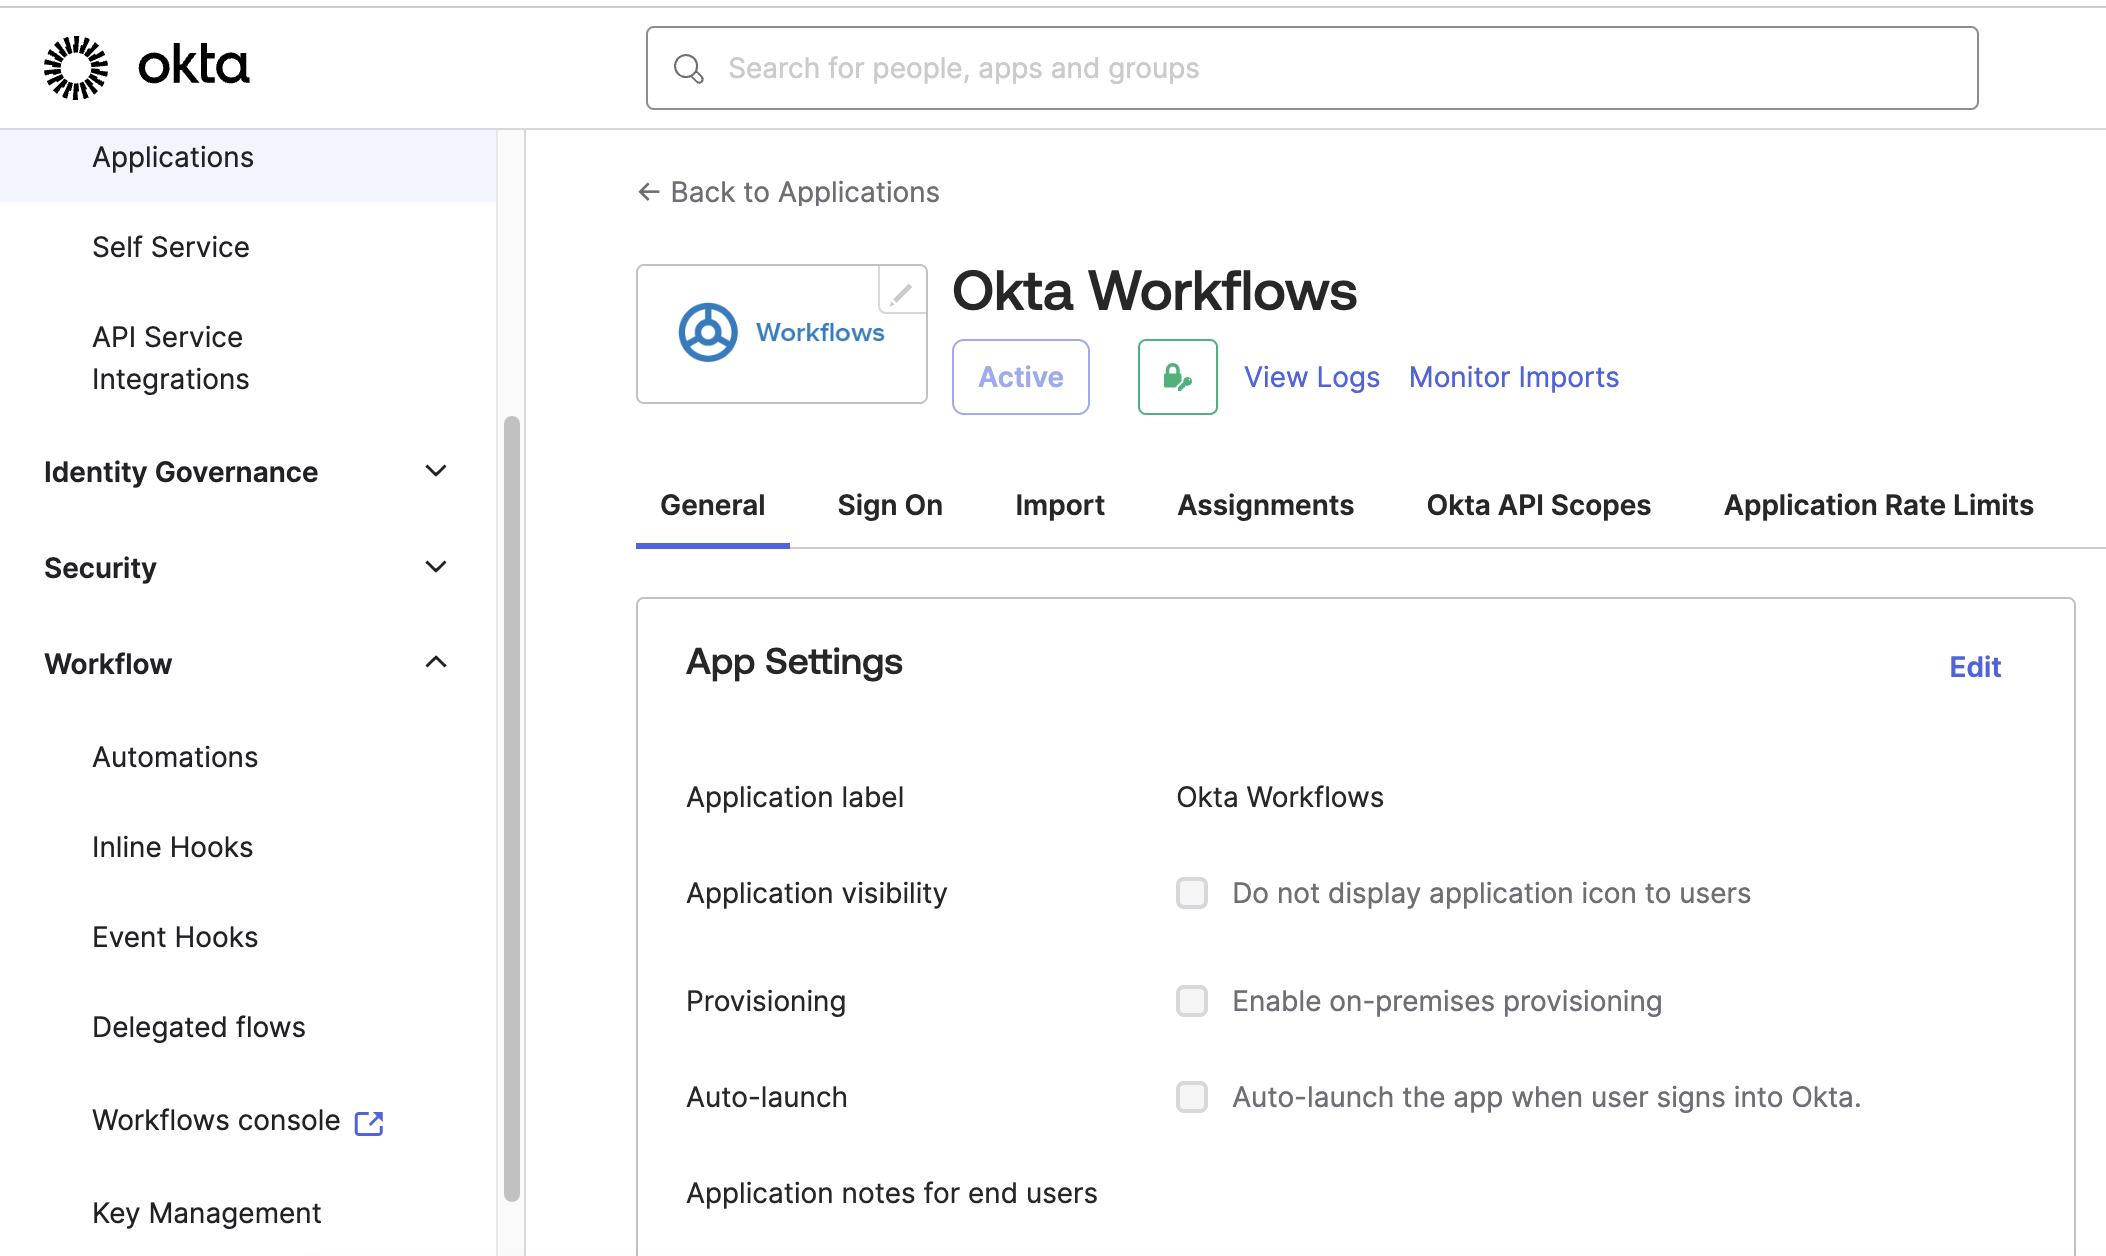The width and height of the screenshot is (2106, 1256).
Task: Click Edit in App Settings
Action: coord(1974,667)
